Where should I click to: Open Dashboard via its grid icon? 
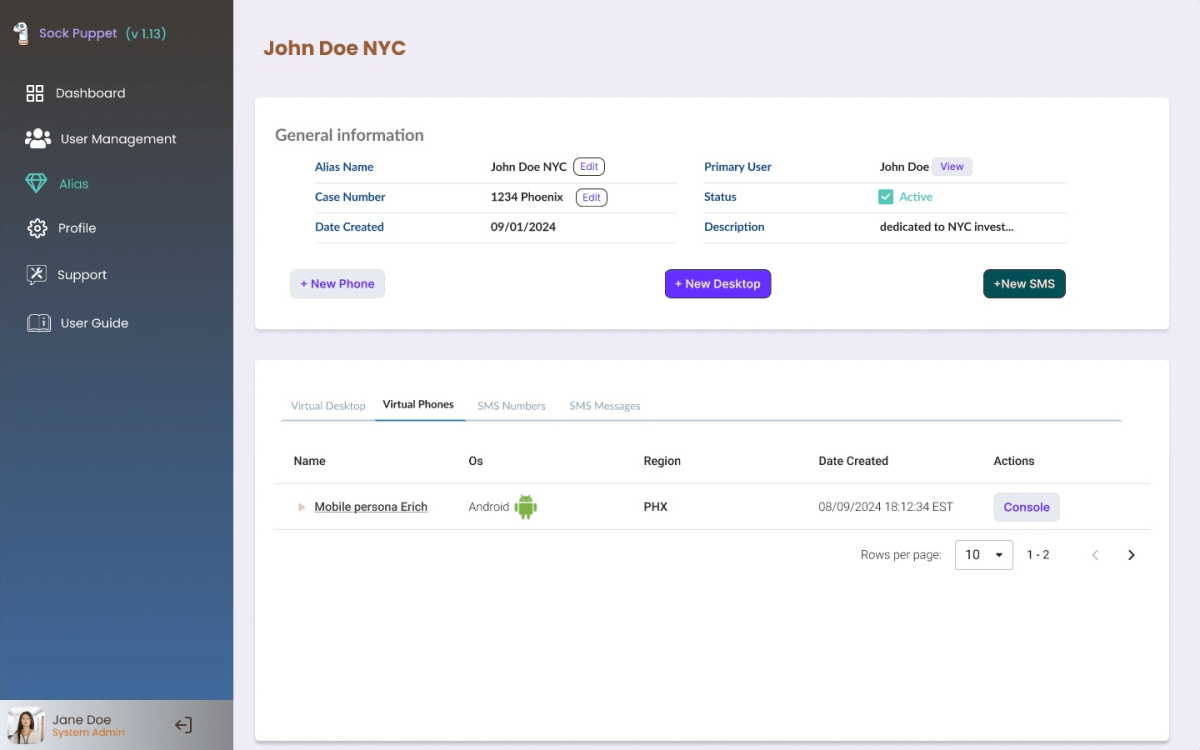pyautogui.click(x=35, y=93)
